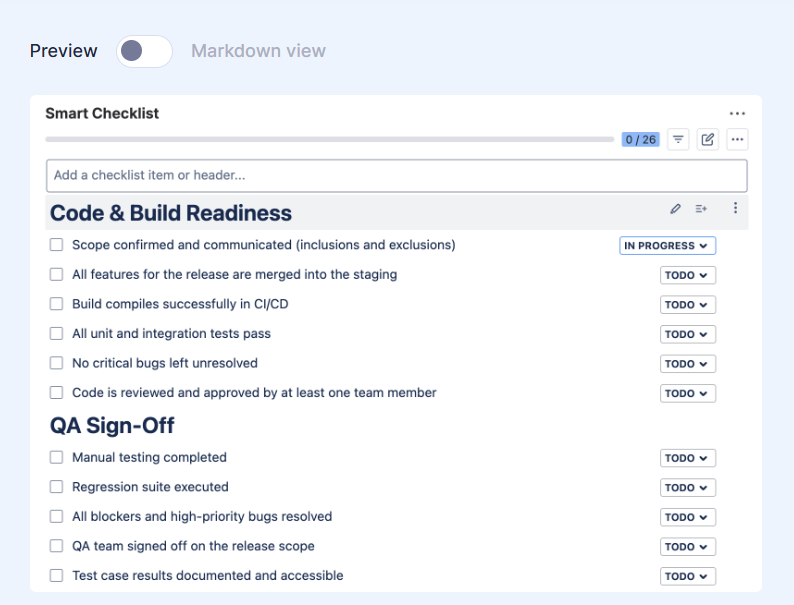
Task: Click the 'Markdown view' label
Action: [258, 51]
